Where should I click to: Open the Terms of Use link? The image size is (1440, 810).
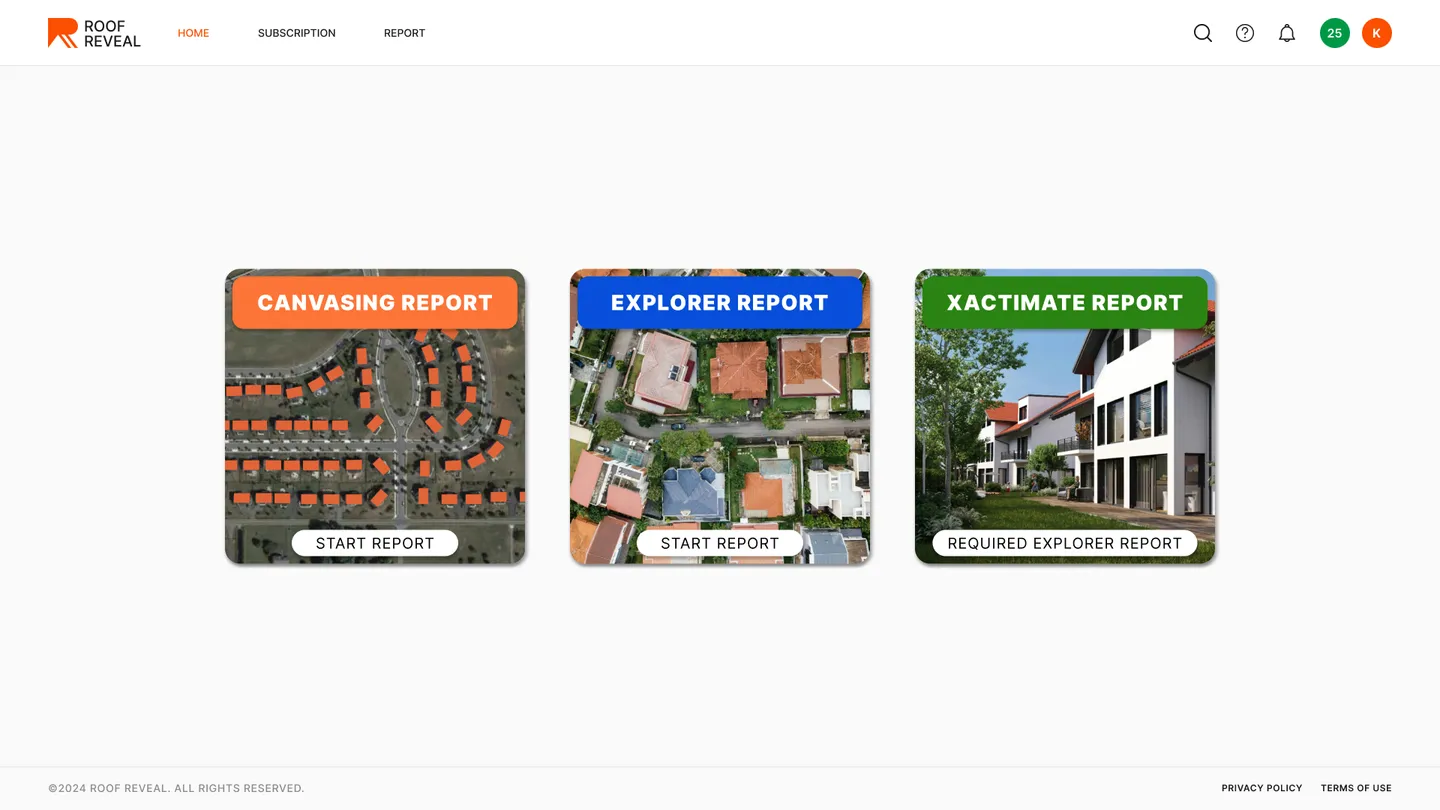pyautogui.click(x=1356, y=788)
